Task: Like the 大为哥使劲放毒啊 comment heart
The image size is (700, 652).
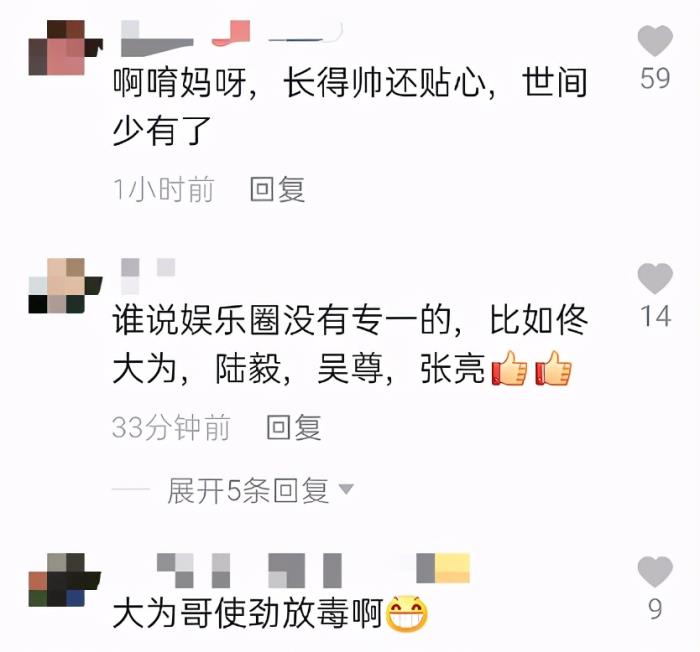Action: coord(655,572)
